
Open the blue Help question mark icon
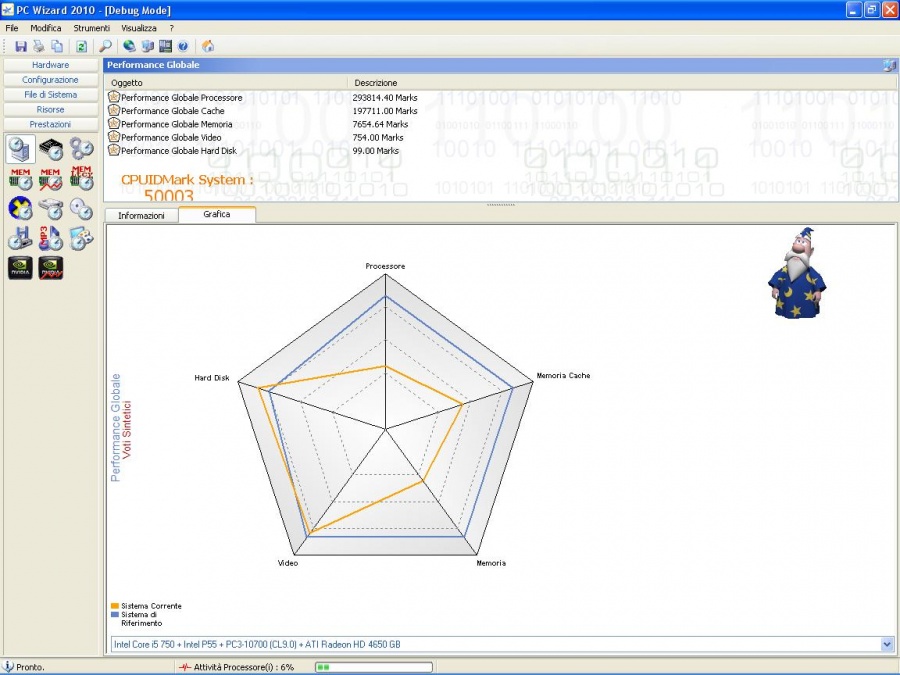coord(183,46)
